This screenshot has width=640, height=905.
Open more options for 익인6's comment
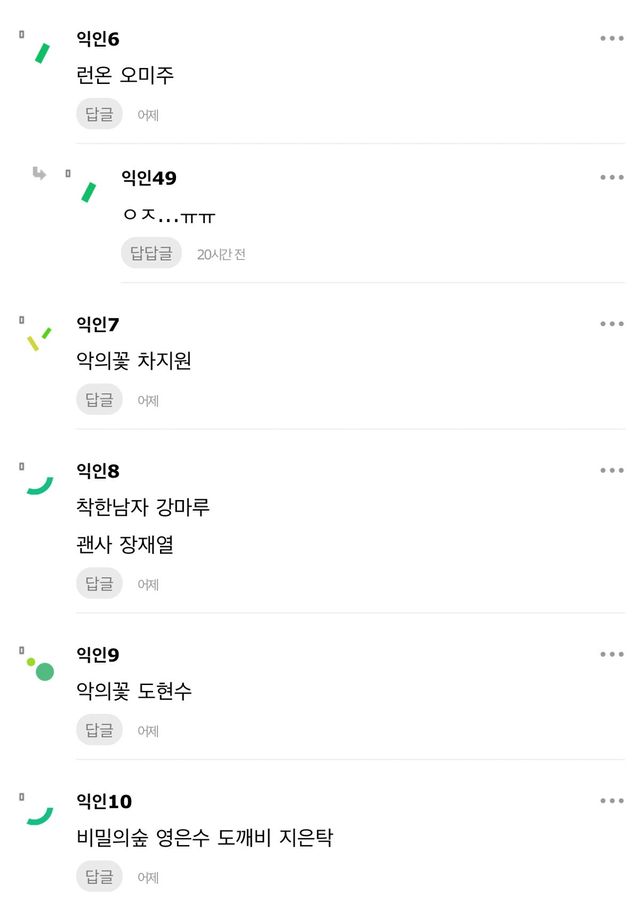611,39
